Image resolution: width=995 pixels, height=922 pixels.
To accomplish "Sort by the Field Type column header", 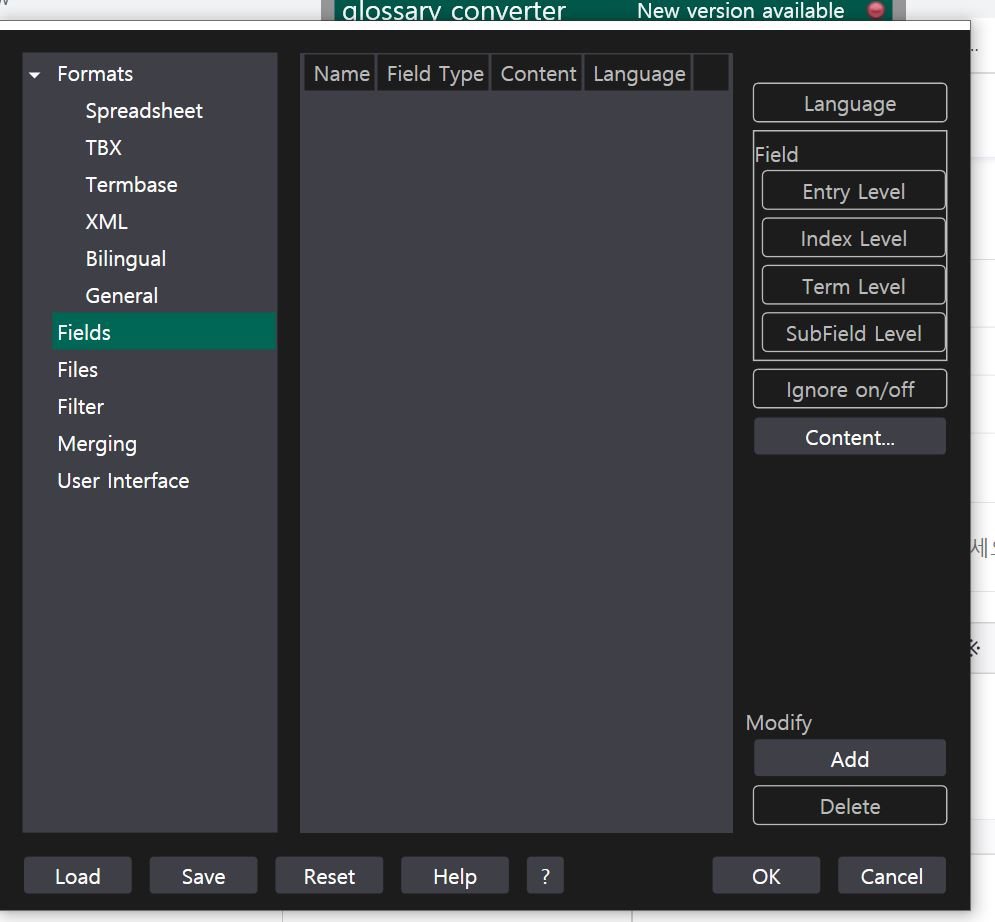I will pos(434,74).
